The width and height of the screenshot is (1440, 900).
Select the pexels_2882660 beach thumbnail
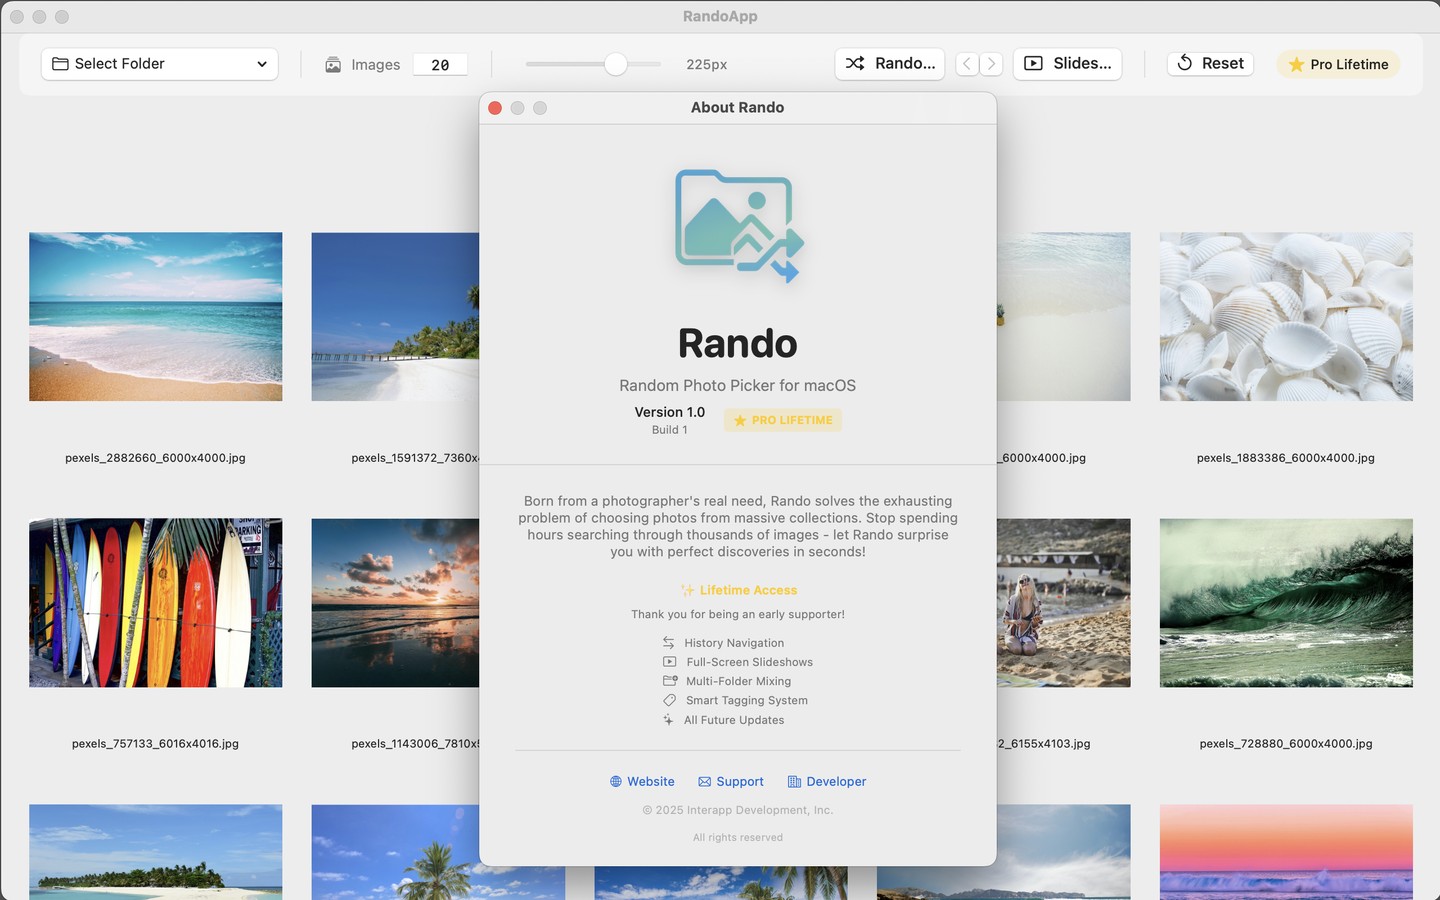[155, 316]
